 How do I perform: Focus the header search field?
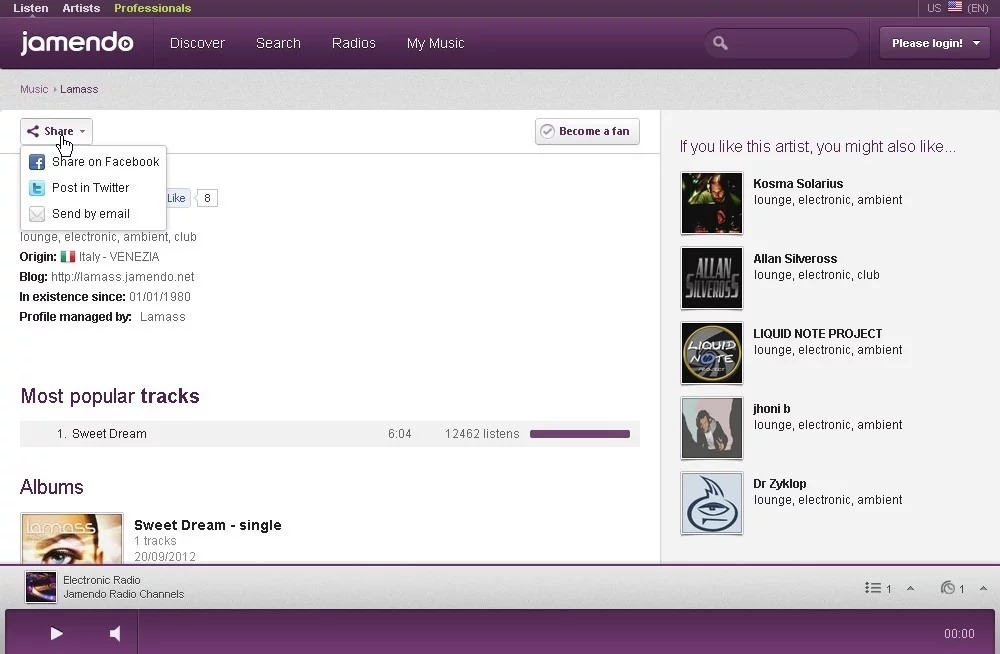781,43
